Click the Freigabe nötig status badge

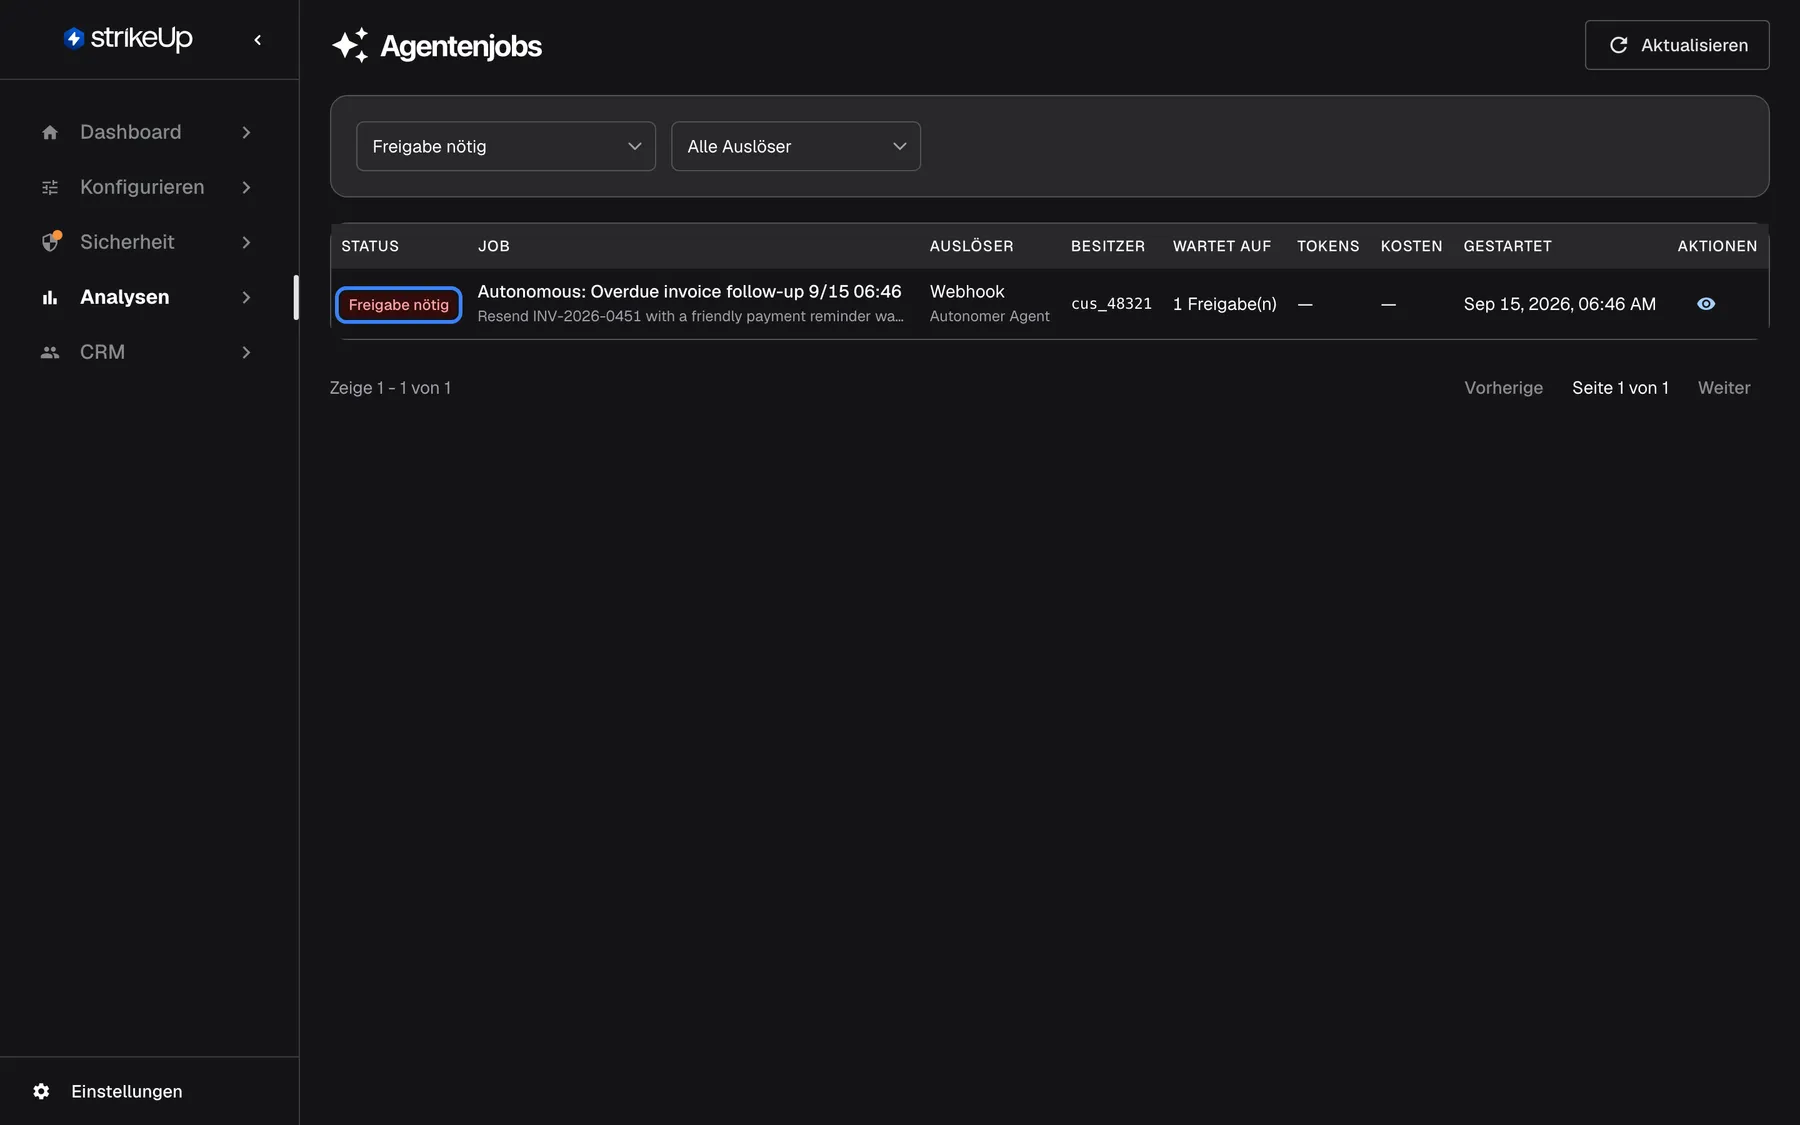coord(398,304)
